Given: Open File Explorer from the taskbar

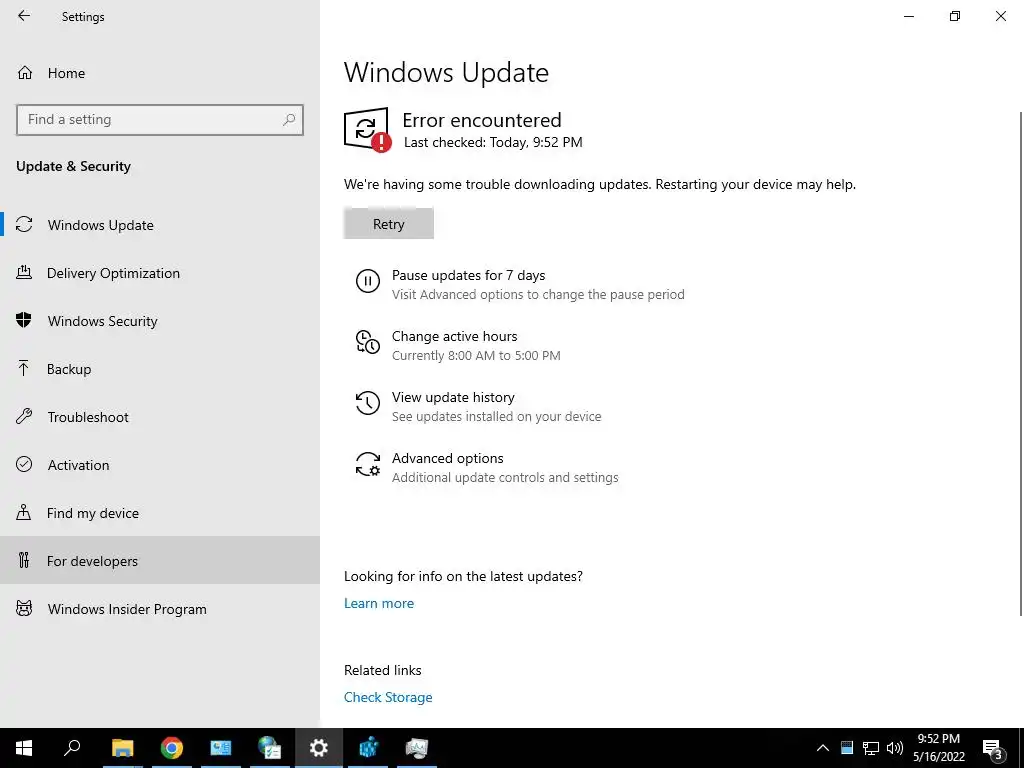Looking at the screenshot, I should tap(122, 748).
